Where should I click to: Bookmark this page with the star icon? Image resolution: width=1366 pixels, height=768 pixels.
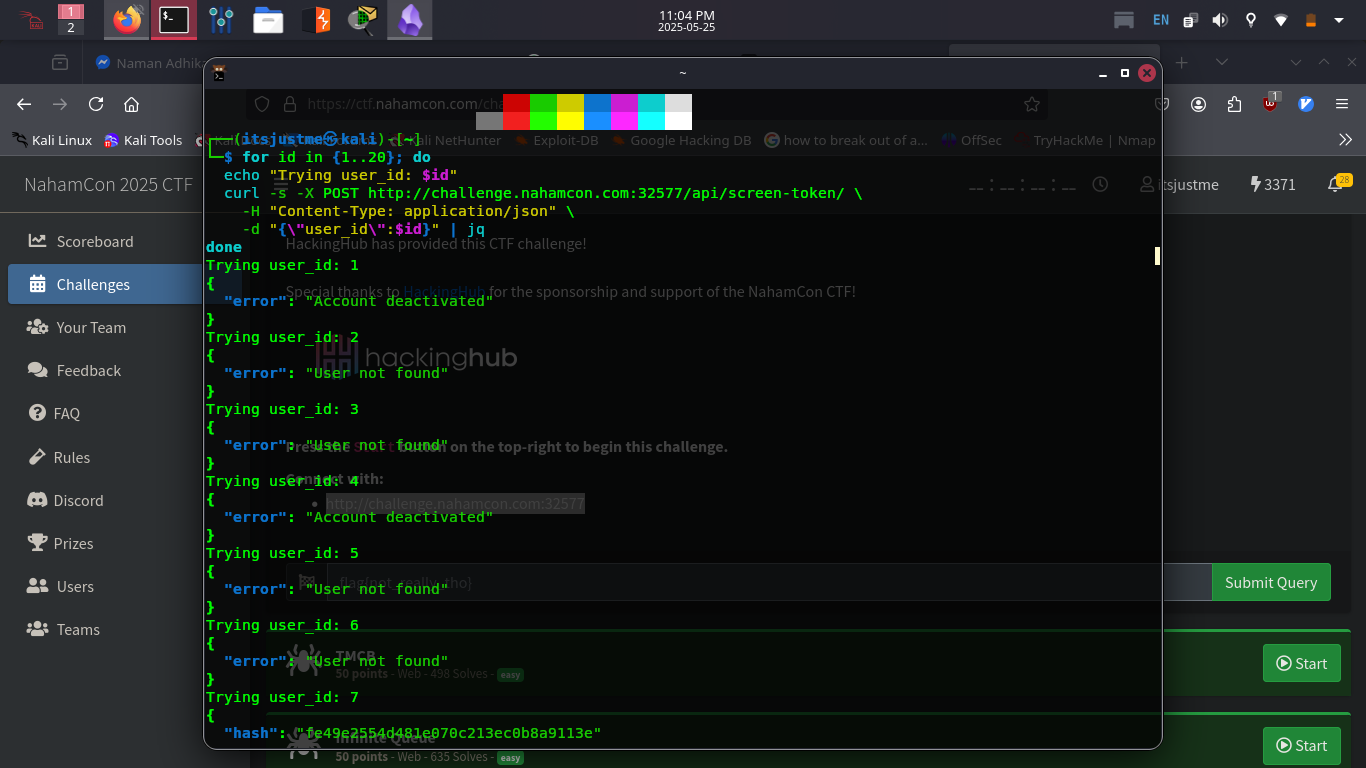pyautogui.click(x=1031, y=104)
